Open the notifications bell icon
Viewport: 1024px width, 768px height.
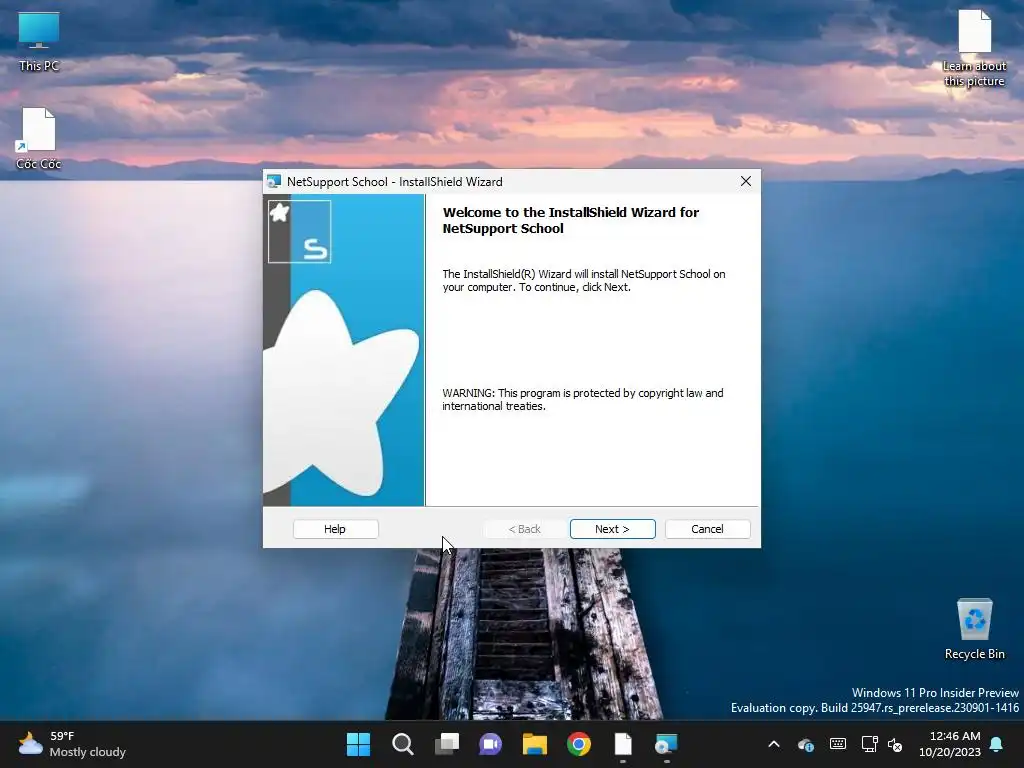(996, 744)
